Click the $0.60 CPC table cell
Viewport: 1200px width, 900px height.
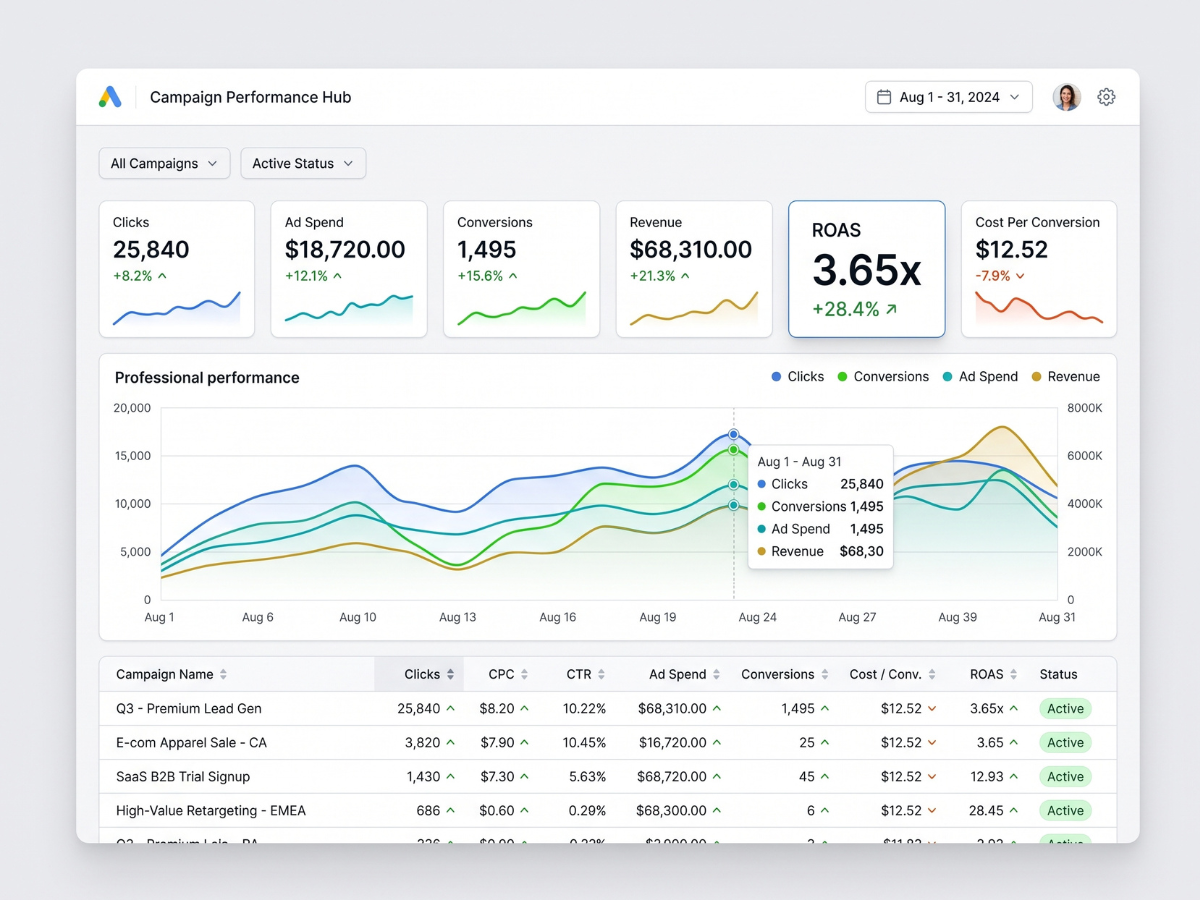pos(497,811)
